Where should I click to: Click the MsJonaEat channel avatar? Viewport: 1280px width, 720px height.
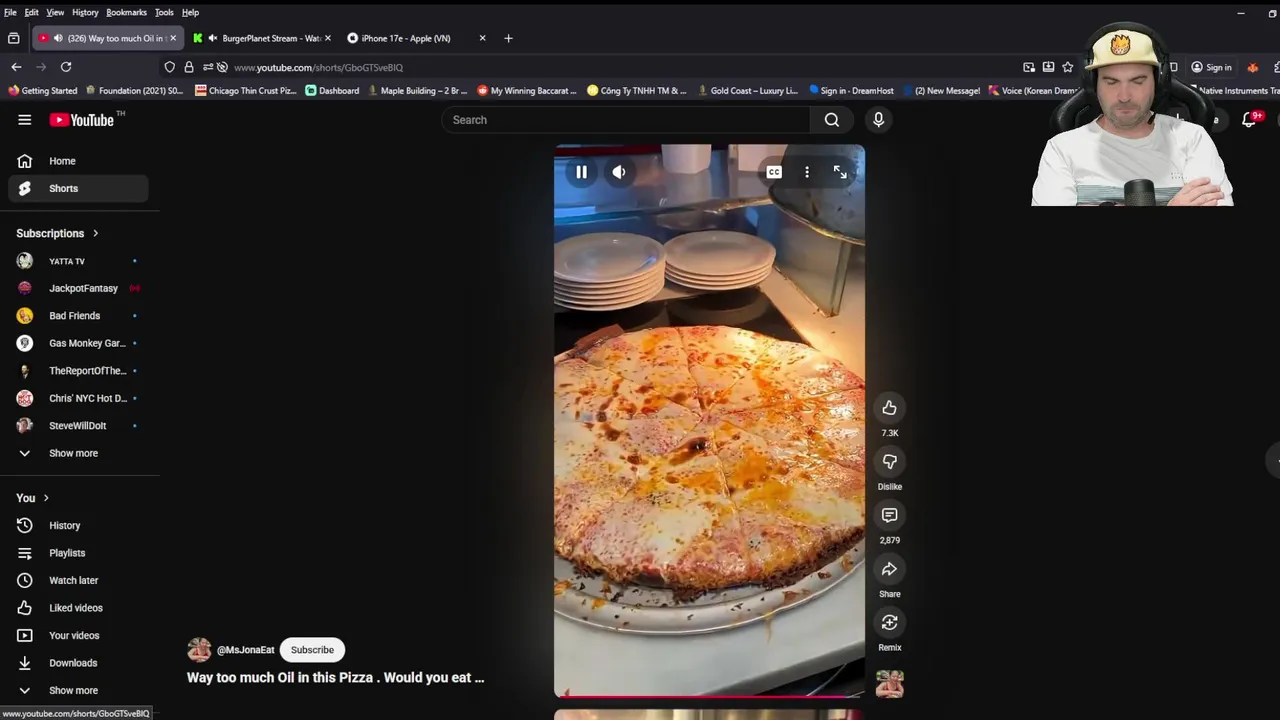pyautogui.click(x=199, y=650)
